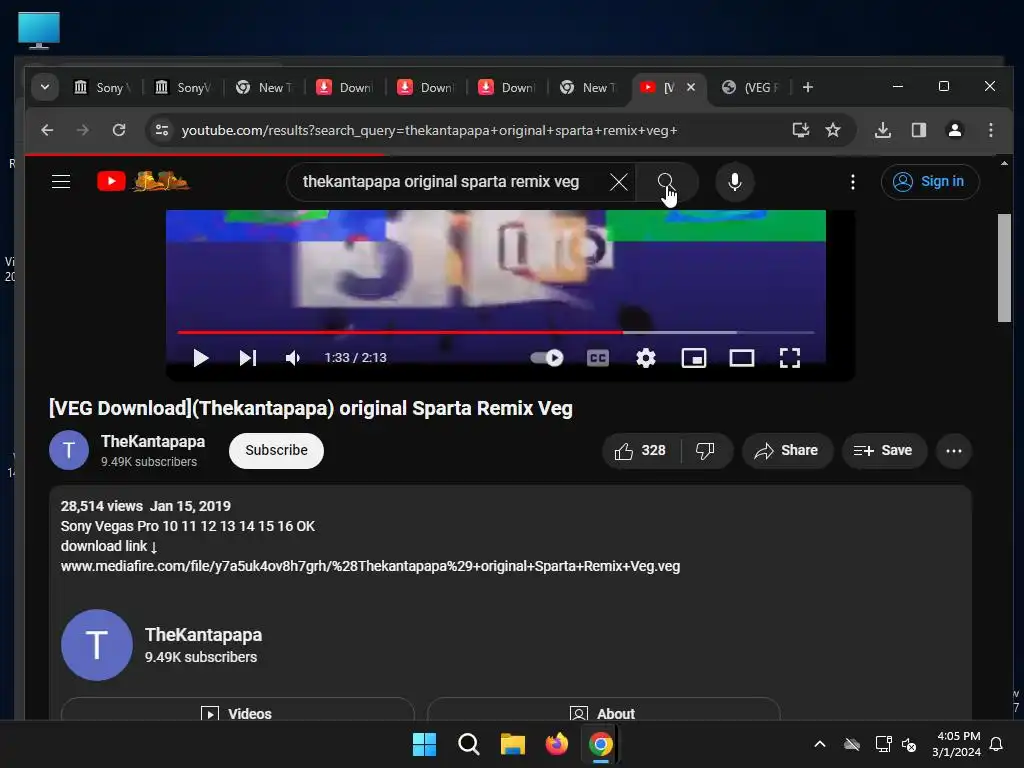Click the YouTube search magnifier button
The image size is (1024, 768).
(x=665, y=182)
